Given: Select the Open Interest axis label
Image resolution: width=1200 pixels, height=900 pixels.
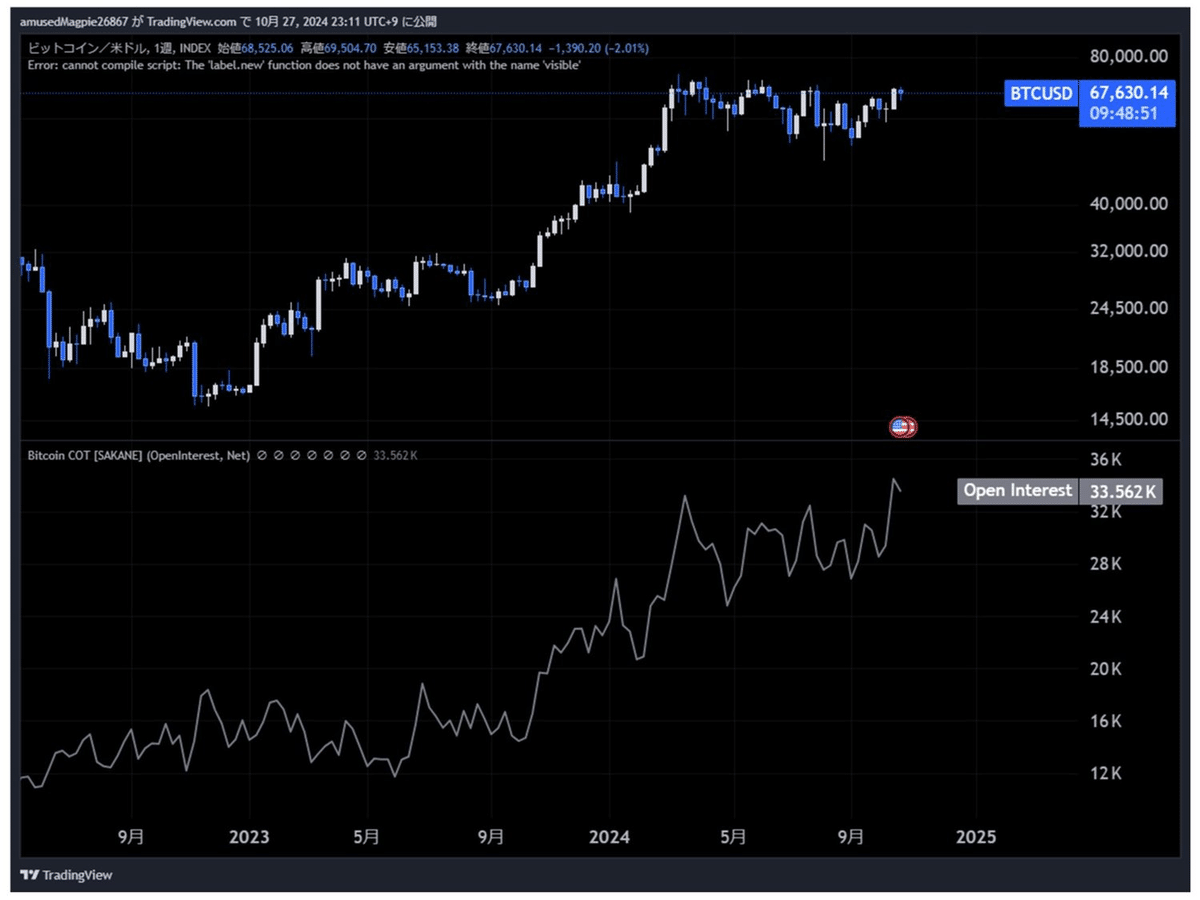Looking at the screenshot, I should click(x=1017, y=491).
